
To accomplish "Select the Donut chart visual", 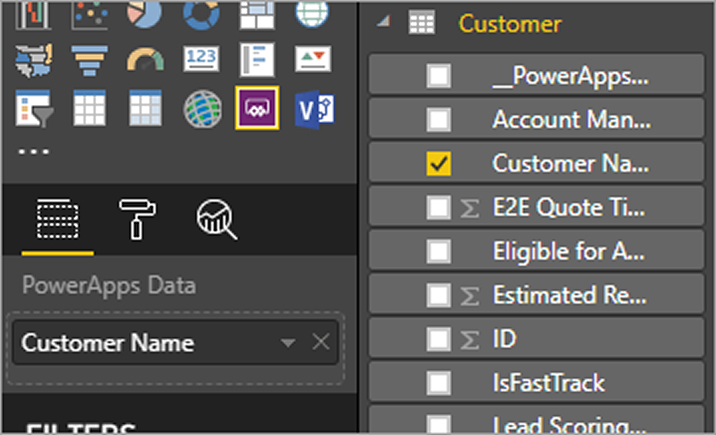I will point(201,14).
